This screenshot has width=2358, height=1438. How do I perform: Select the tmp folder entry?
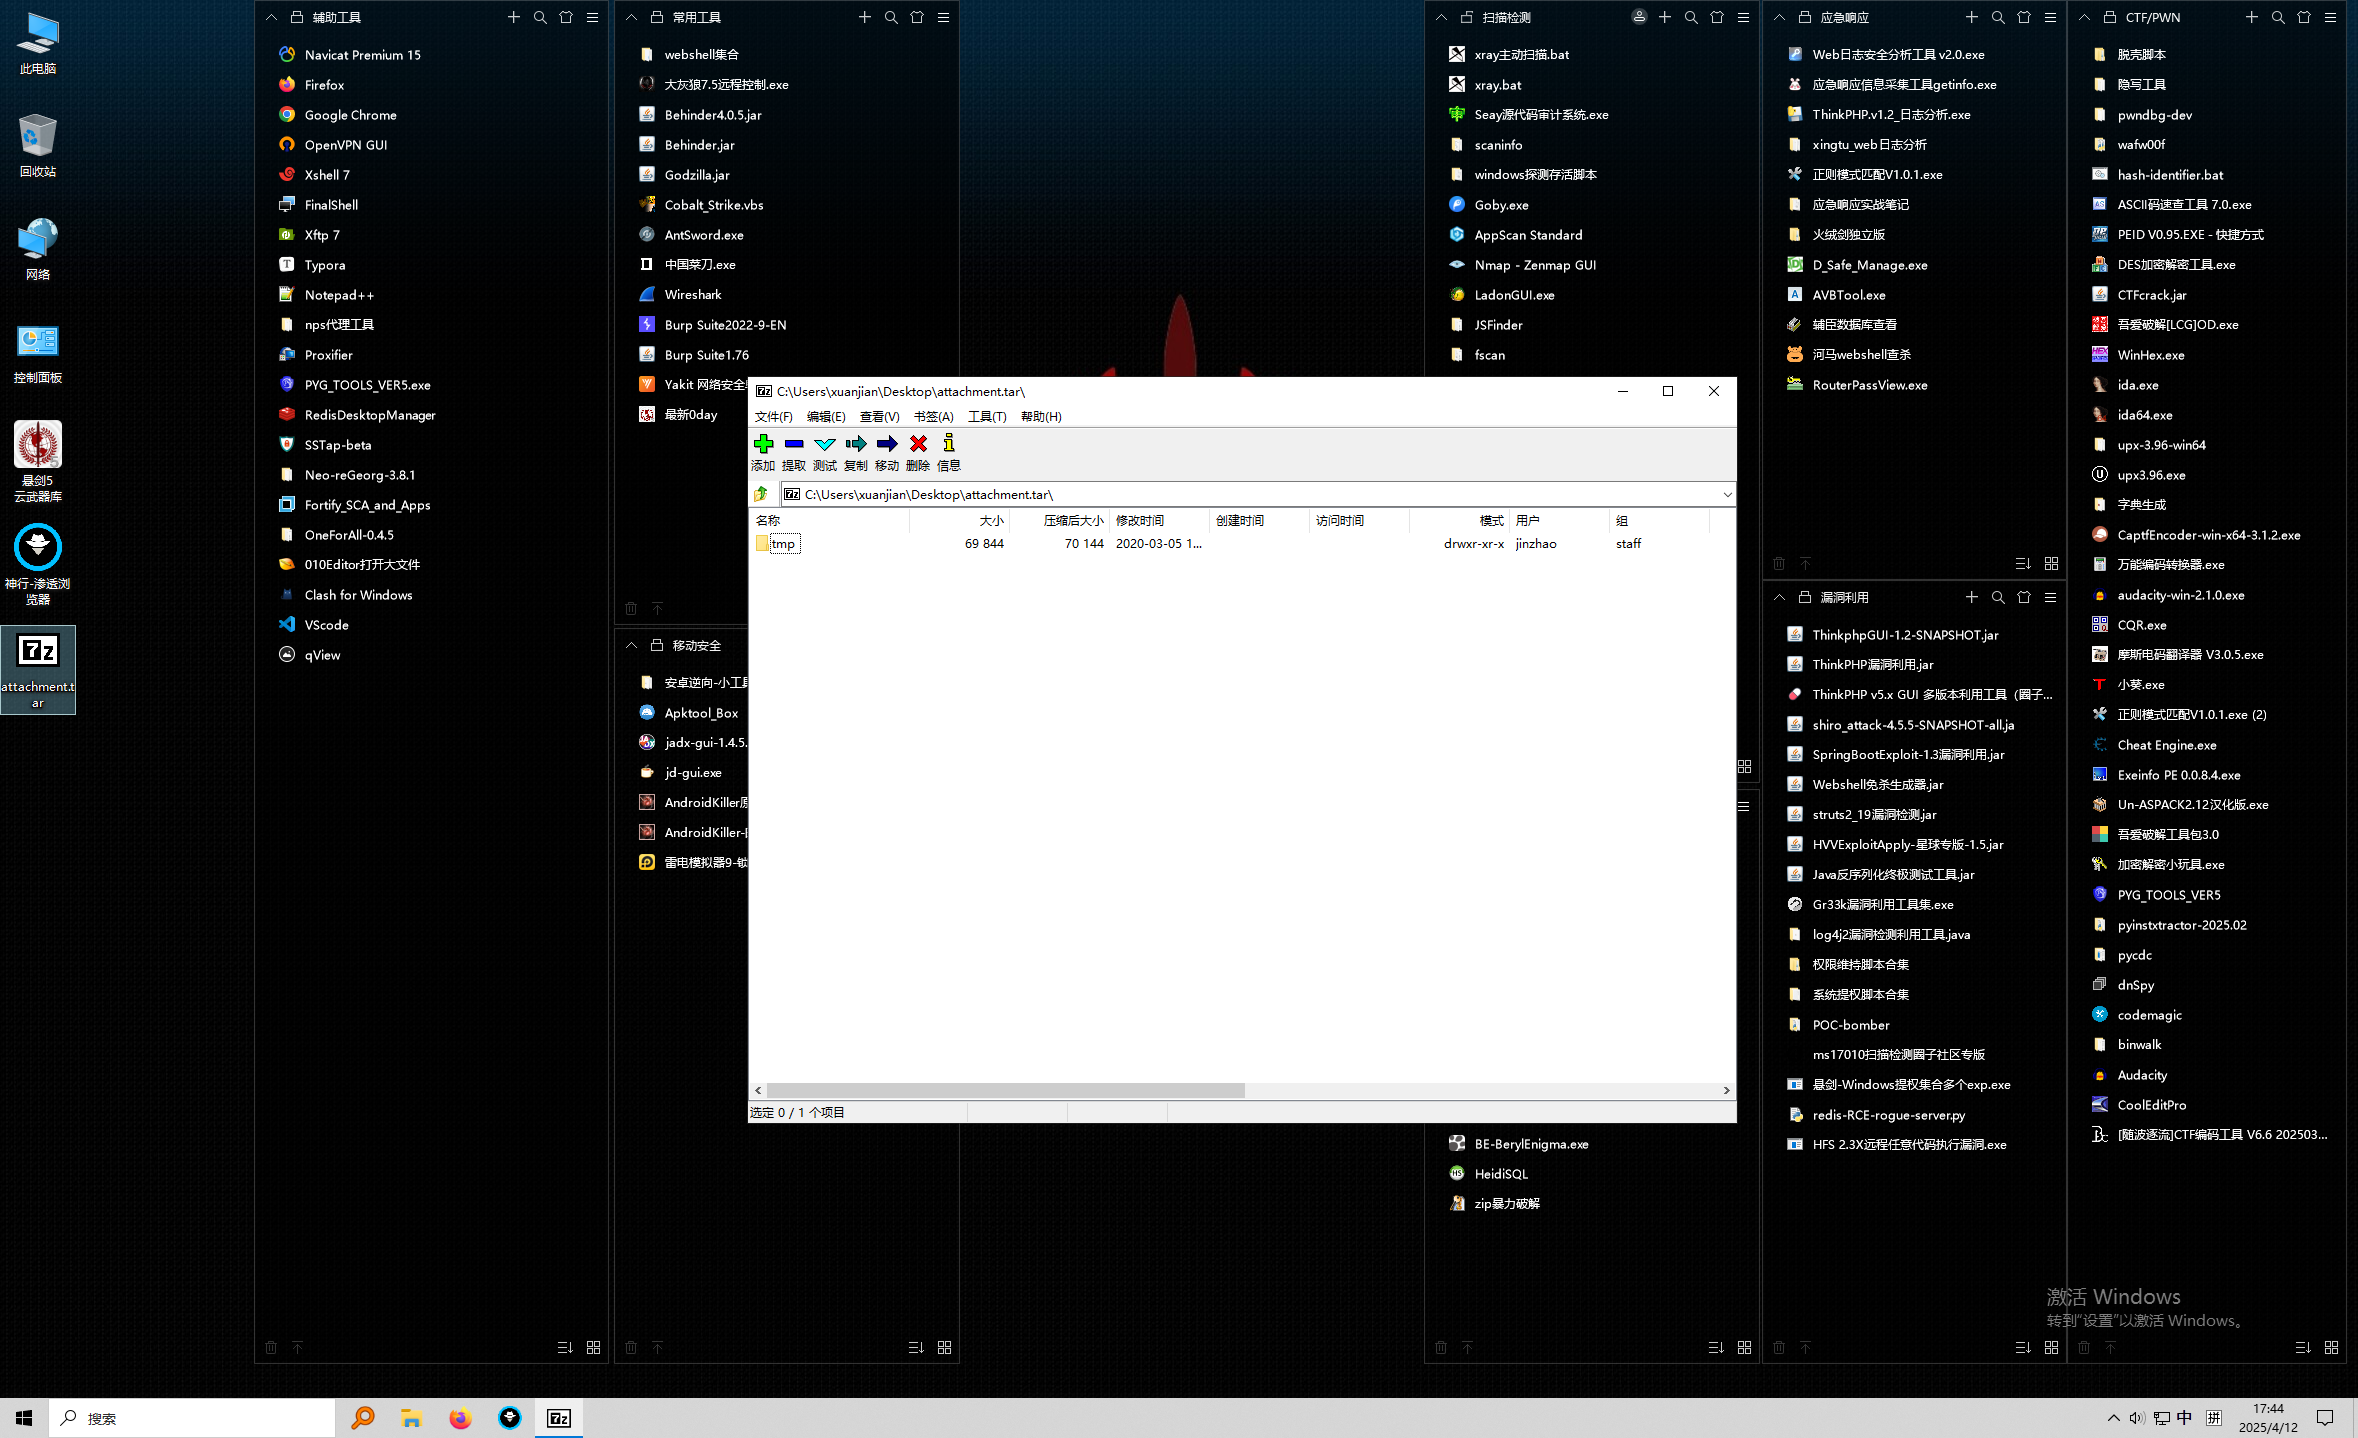[x=782, y=543]
